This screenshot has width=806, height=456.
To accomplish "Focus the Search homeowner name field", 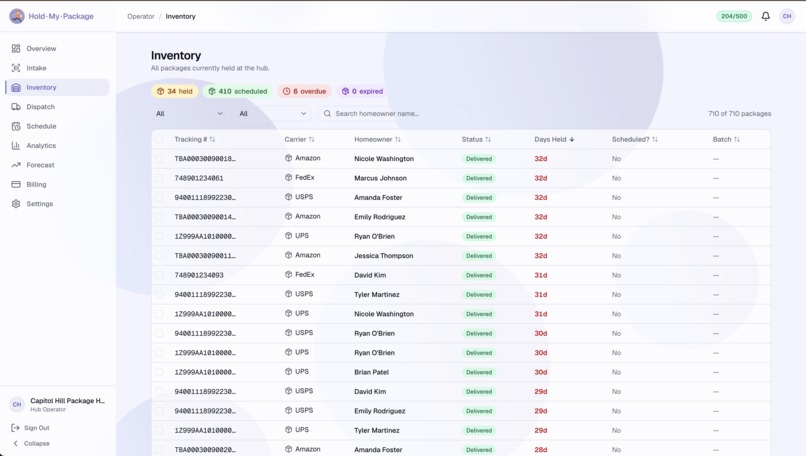I will click(x=395, y=114).
